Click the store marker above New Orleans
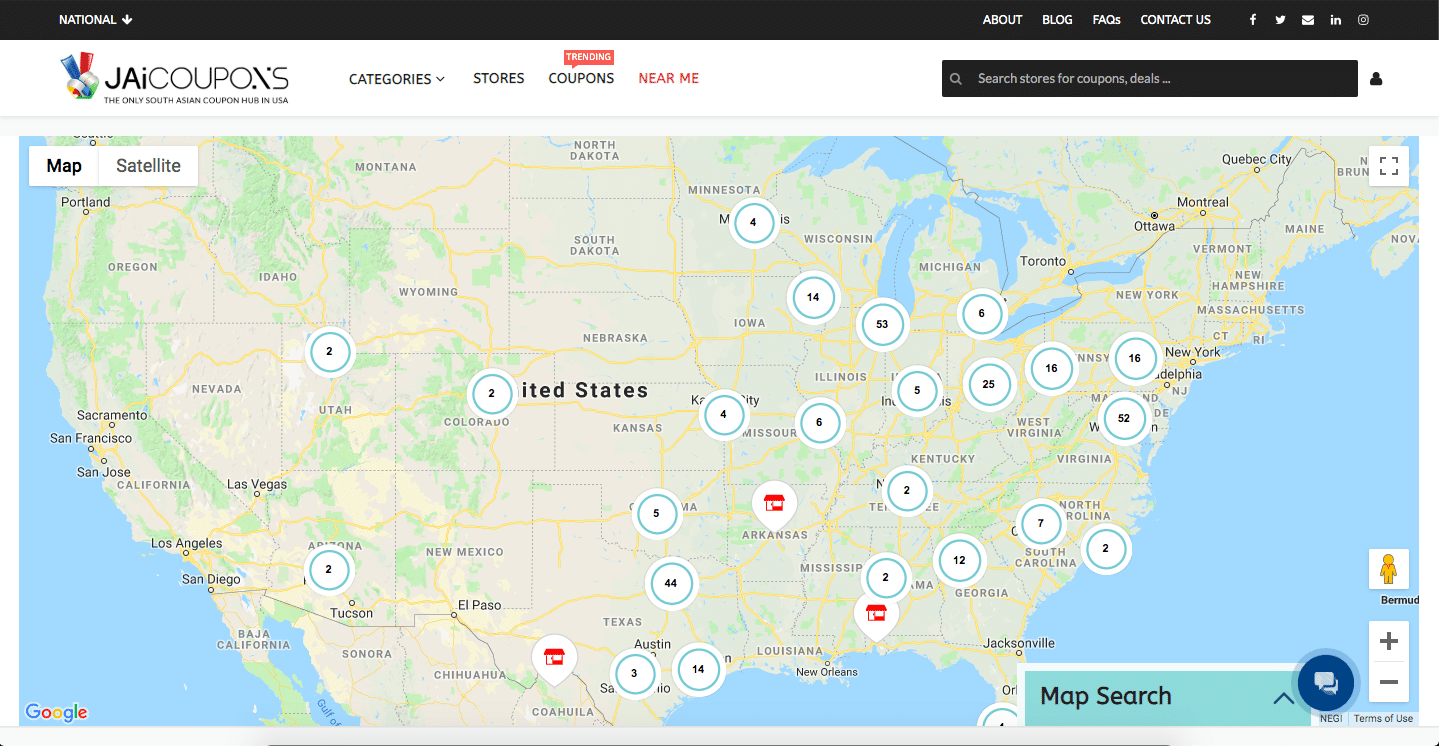Screen dimensions: 1439x746 pyautogui.click(x=876, y=614)
